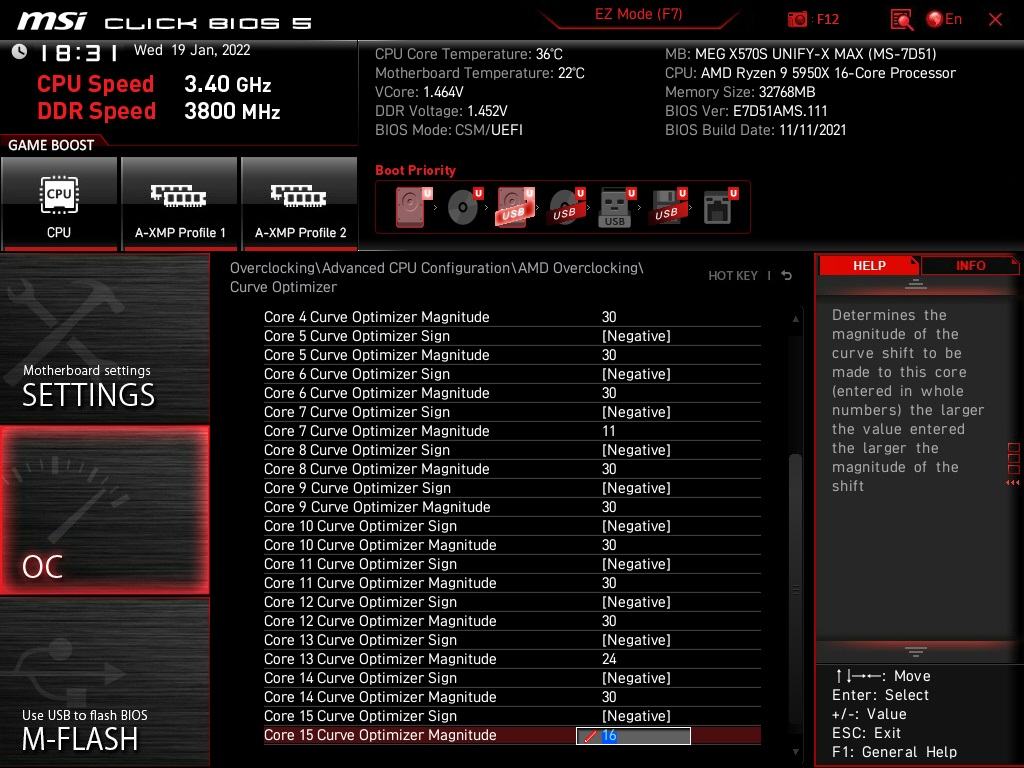
Task: Open Core 6 Curve Optimizer Sign dropdown
Action: coord(636,374)
